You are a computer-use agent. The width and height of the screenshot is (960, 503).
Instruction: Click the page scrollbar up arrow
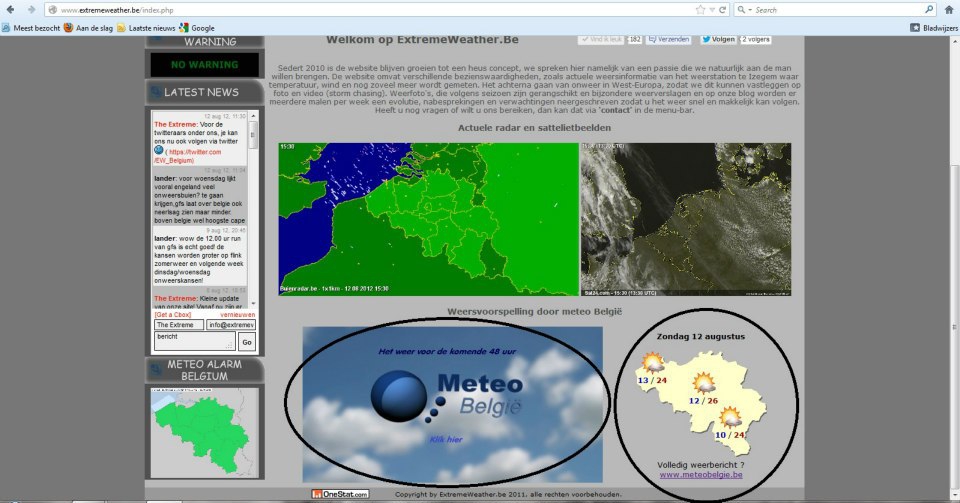(x=954, y=40)
